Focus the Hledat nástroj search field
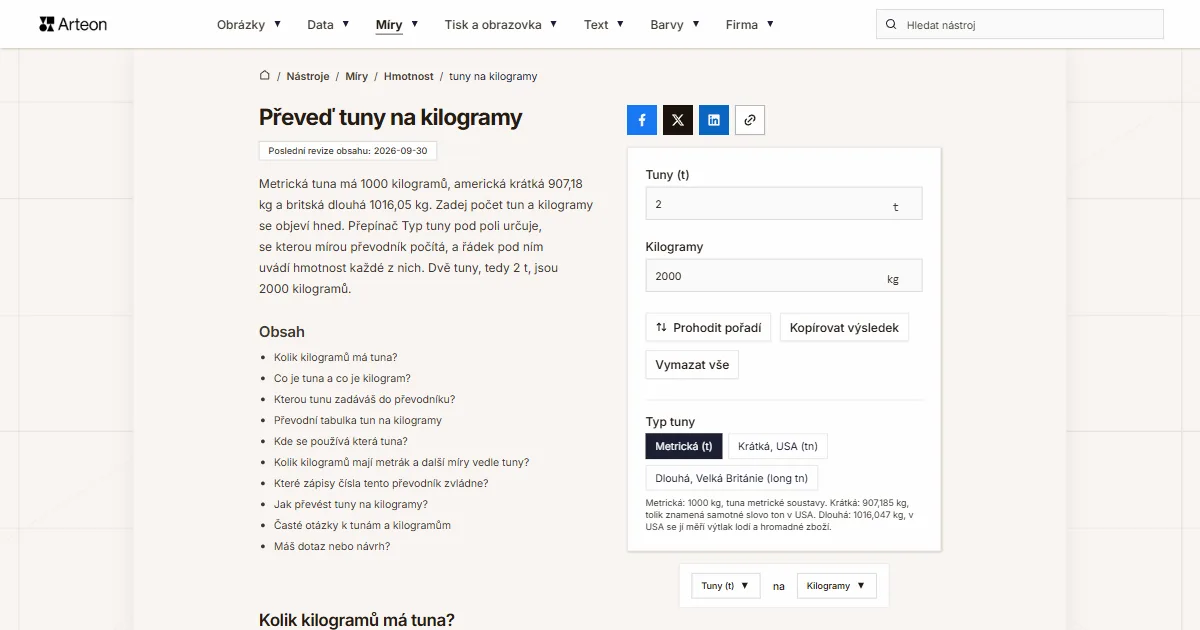 click(x=1020, y=24)
